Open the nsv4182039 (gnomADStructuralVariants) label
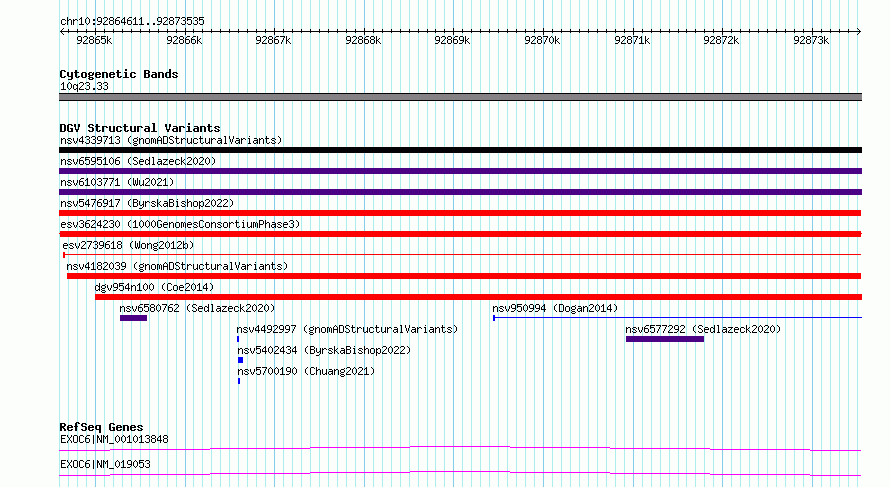This screenshot has width=890, height=487. [177, 266]
